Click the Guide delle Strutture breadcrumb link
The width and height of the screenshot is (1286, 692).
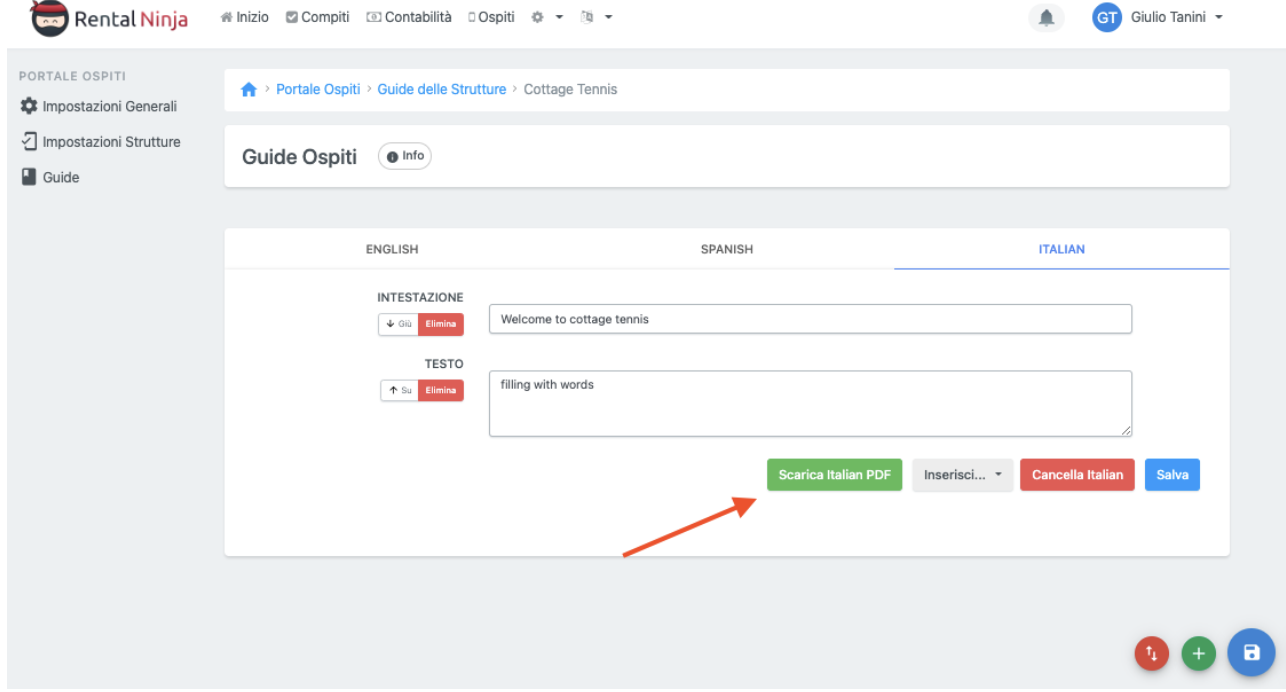click(441, 90)
